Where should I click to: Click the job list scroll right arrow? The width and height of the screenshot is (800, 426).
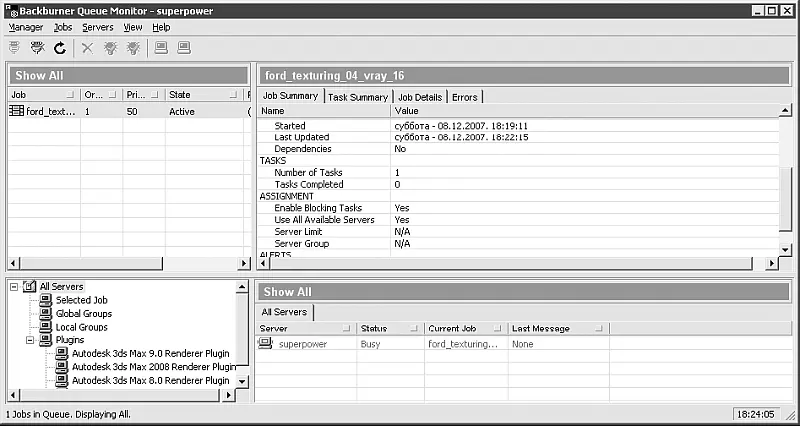coord(244,263)
